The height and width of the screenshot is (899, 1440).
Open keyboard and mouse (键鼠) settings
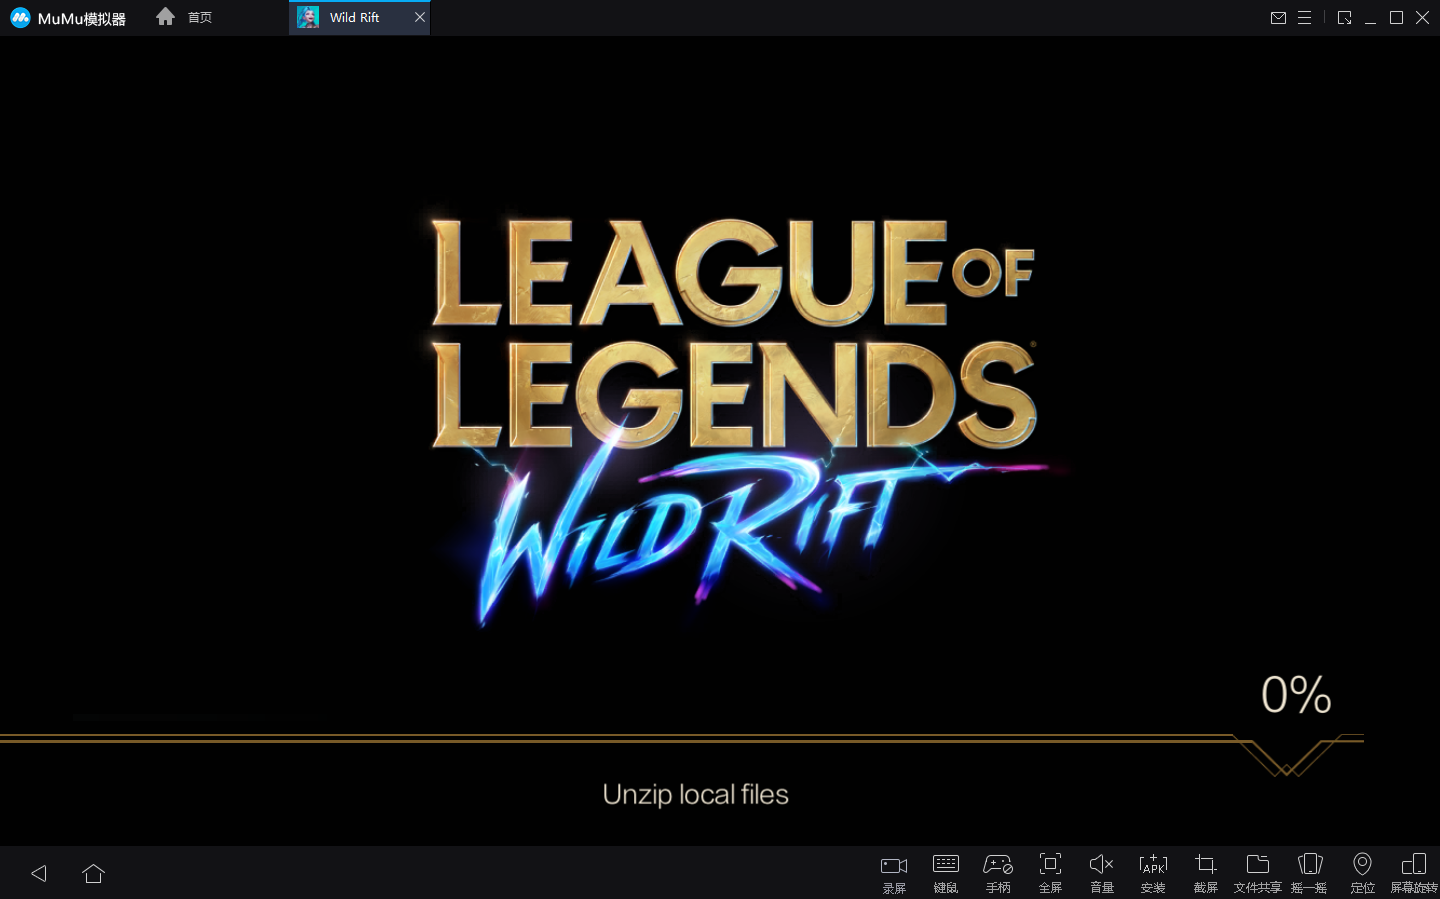pos(946,873)
